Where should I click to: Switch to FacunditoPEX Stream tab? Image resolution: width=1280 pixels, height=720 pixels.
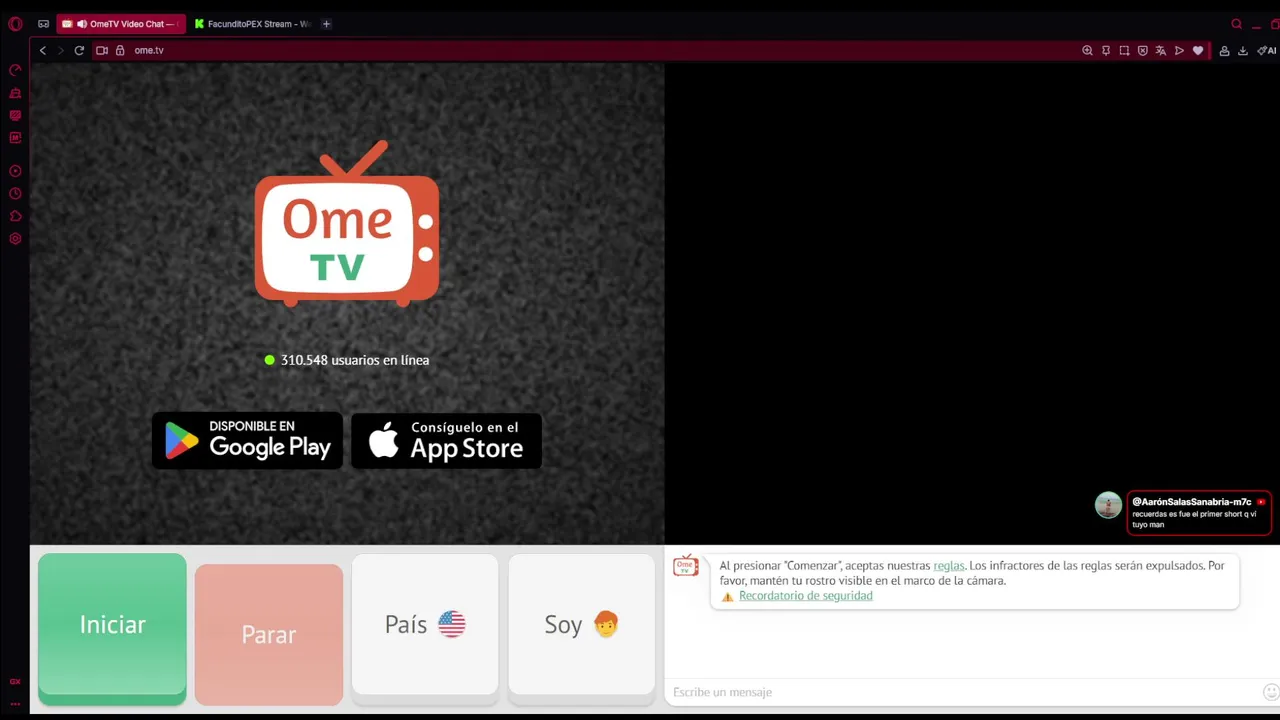[253, 24]
